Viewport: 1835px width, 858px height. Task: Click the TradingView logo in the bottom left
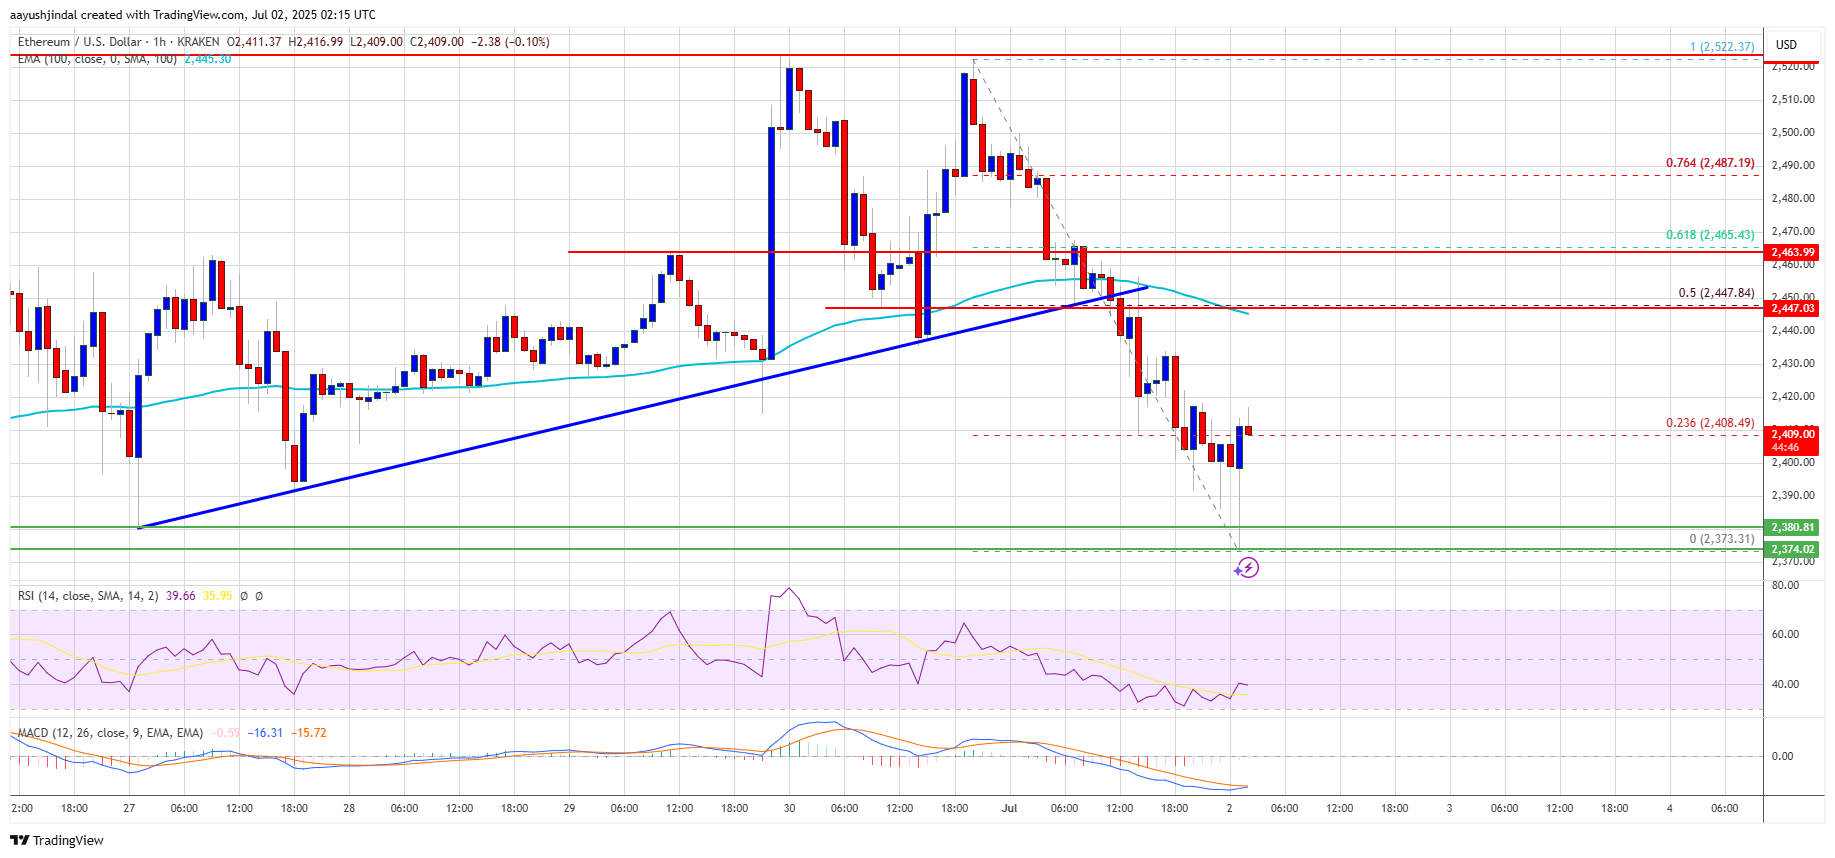point(57,840)
